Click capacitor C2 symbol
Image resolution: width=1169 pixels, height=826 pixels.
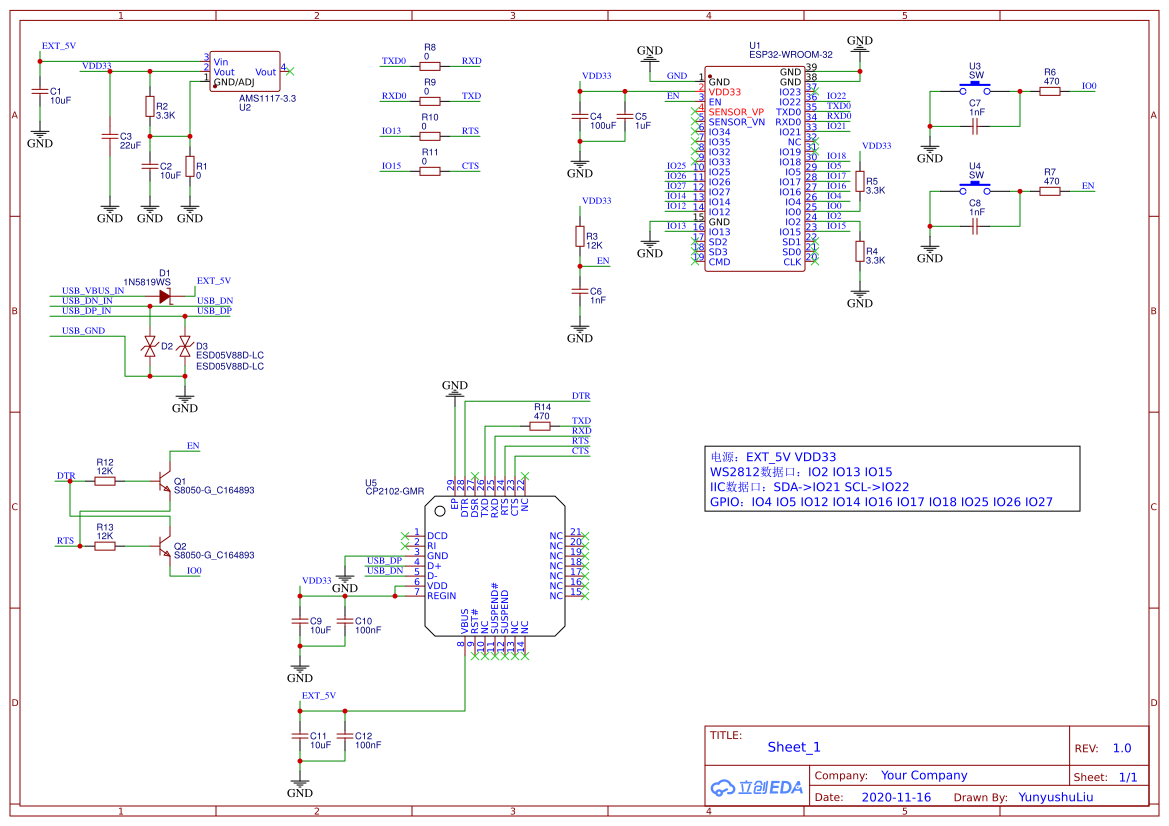[150, 167]
